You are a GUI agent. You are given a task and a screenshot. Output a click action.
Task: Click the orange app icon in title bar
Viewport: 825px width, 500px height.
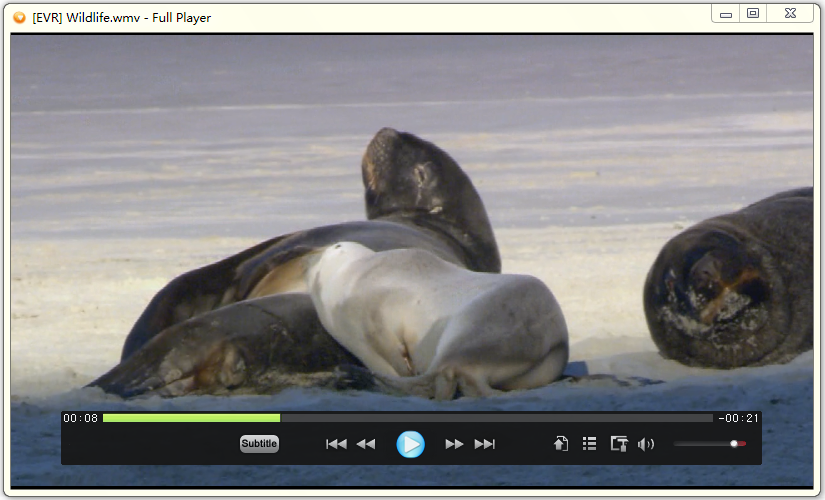[x=19, y=17]
